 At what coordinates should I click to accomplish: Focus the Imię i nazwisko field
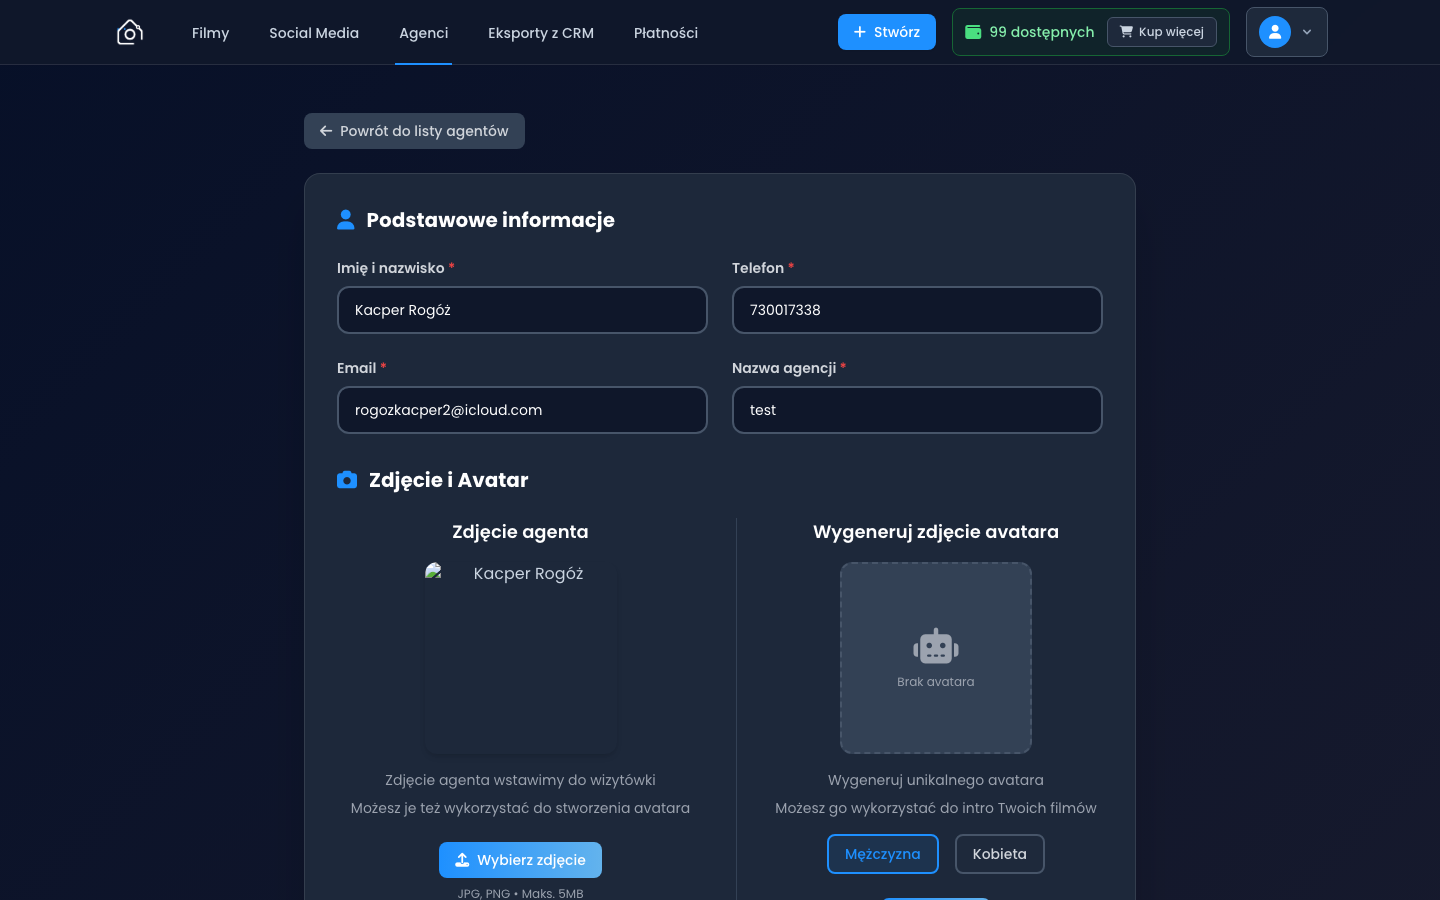point(522,310)
